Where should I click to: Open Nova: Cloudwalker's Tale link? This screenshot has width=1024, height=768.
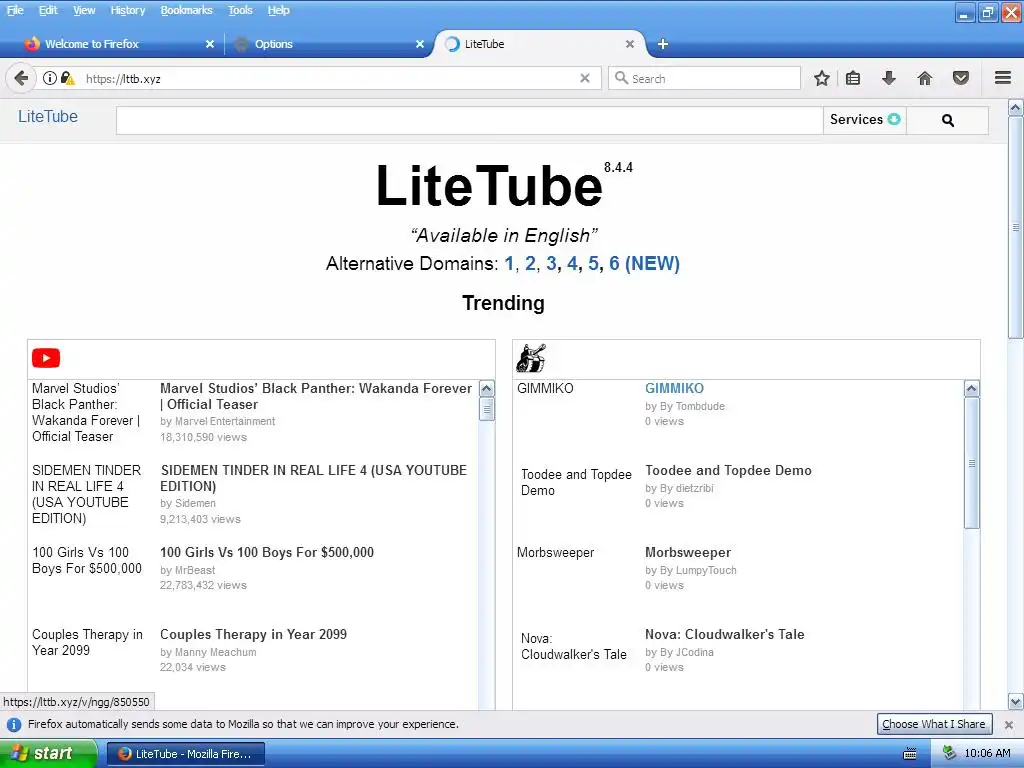point(724,634)
